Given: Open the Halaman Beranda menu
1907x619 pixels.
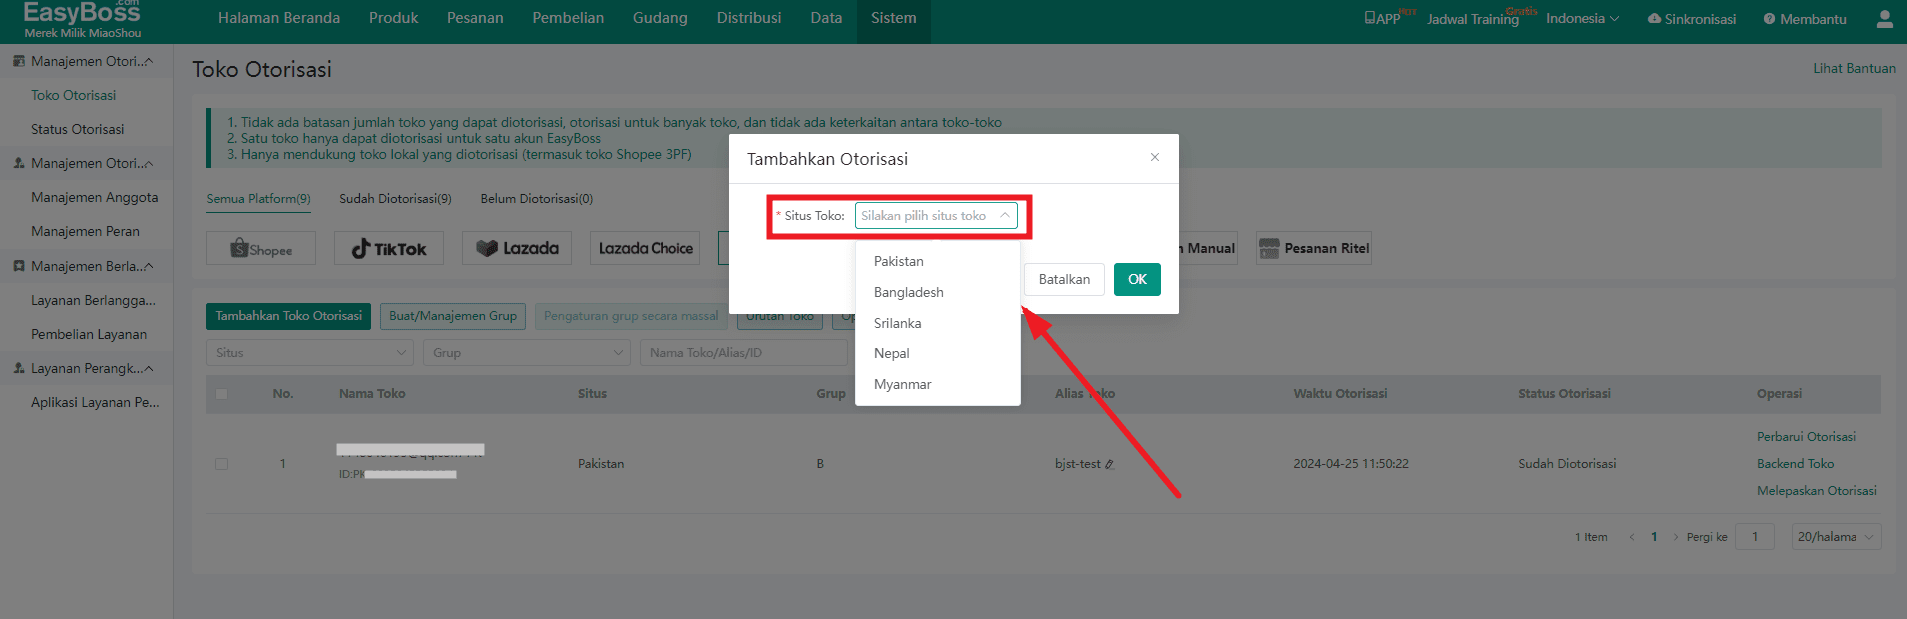Looking at the screenshot, I should click(x=279, y=18).
